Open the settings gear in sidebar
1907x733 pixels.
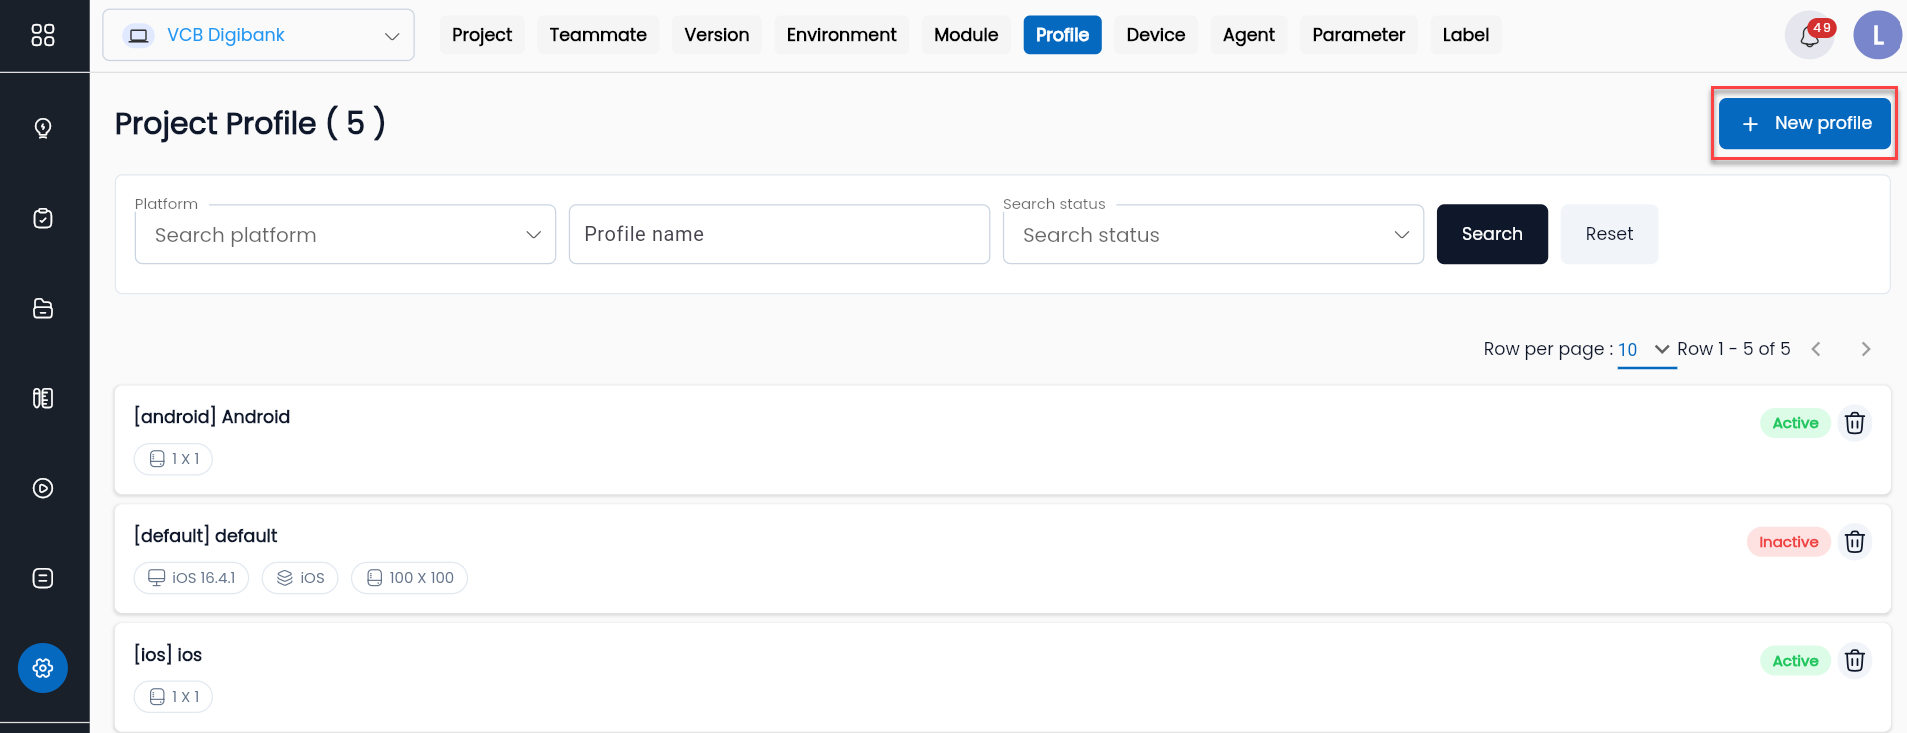[43, 668]
